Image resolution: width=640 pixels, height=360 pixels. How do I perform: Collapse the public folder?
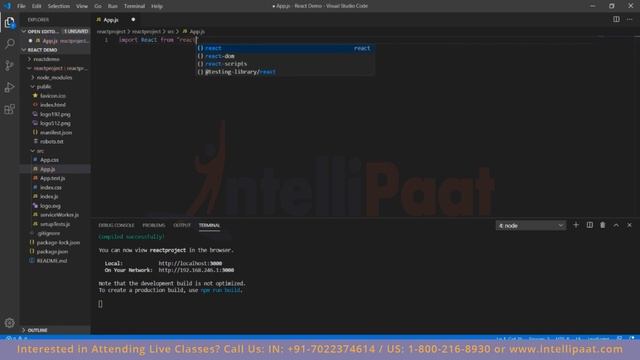click(x=55, y=87)
